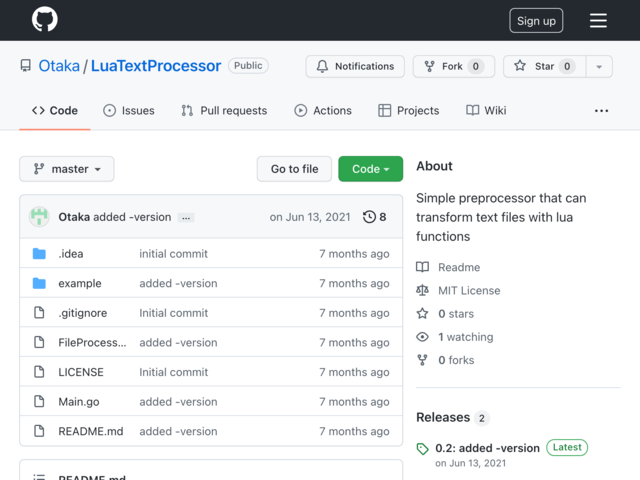Click the 'on Jun 13, 2021' commit date

(x=310, y=217)
